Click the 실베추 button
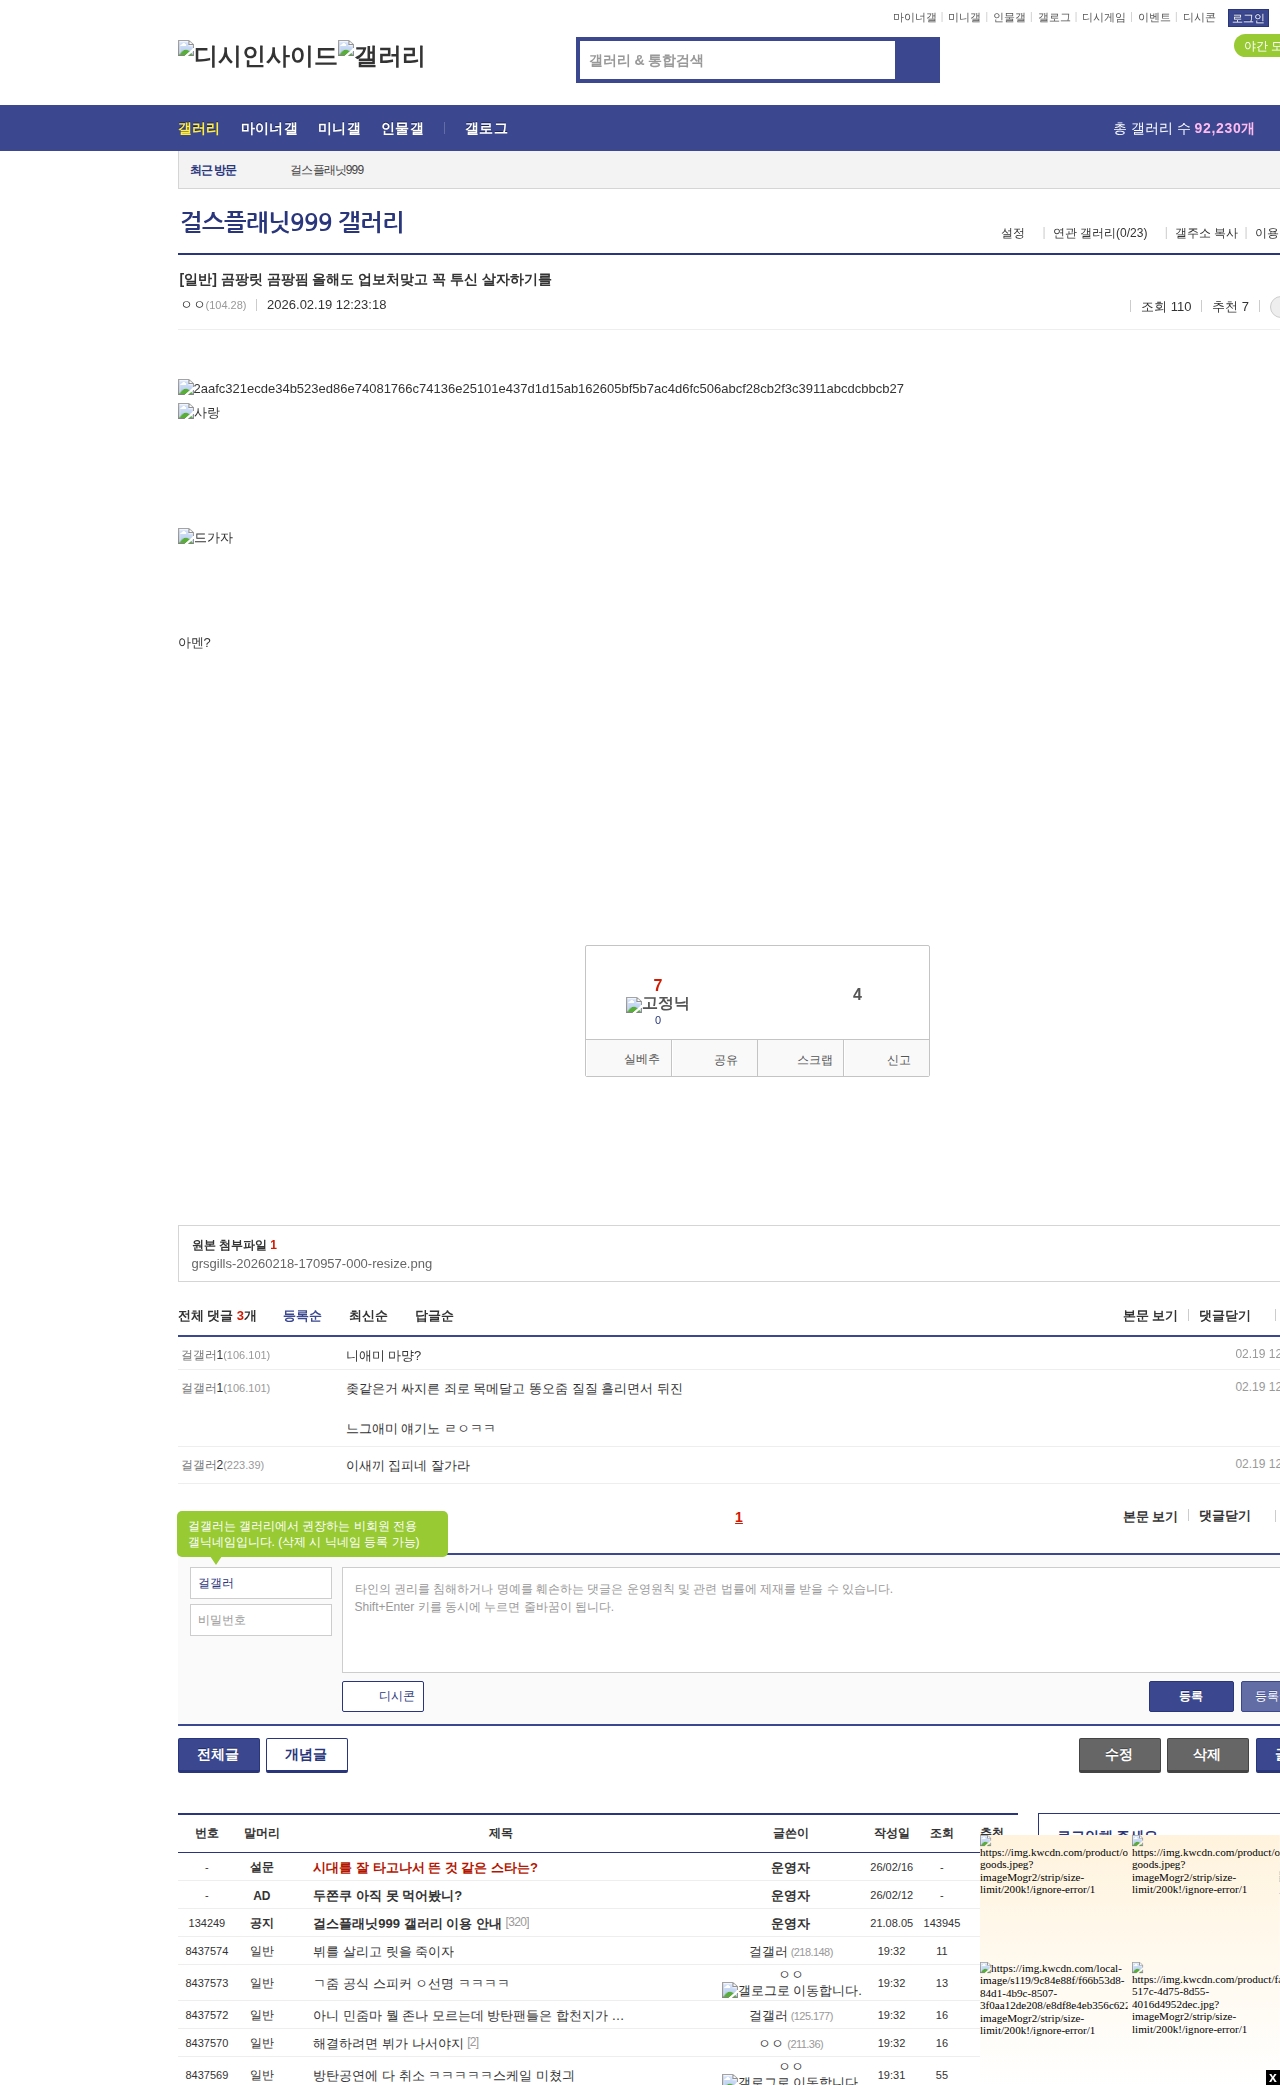 pyautogui.click(x=629, y=1059)
